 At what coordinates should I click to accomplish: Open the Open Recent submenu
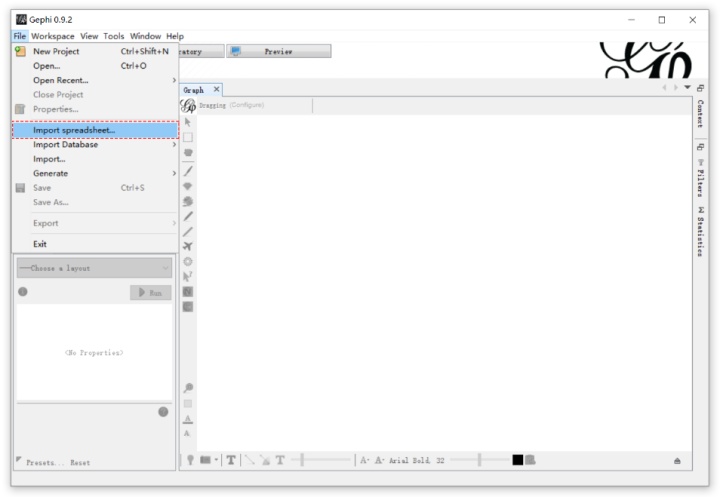coord(95,80)
